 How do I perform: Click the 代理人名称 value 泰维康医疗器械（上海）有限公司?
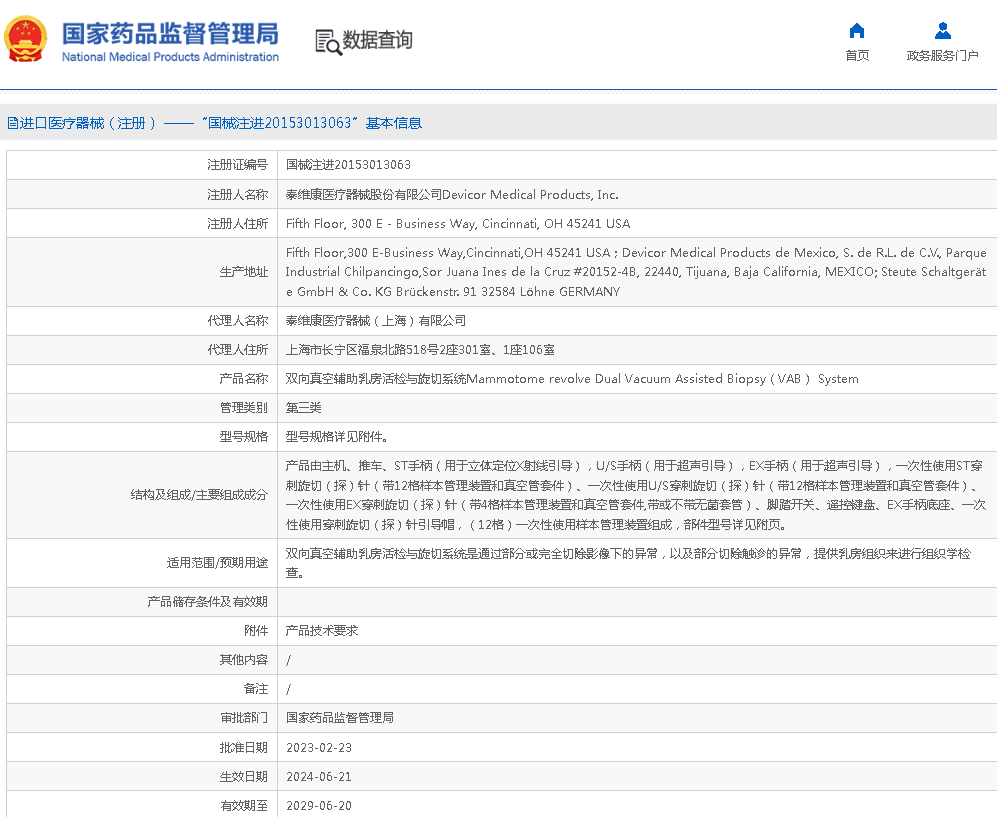tap(376, 321)
